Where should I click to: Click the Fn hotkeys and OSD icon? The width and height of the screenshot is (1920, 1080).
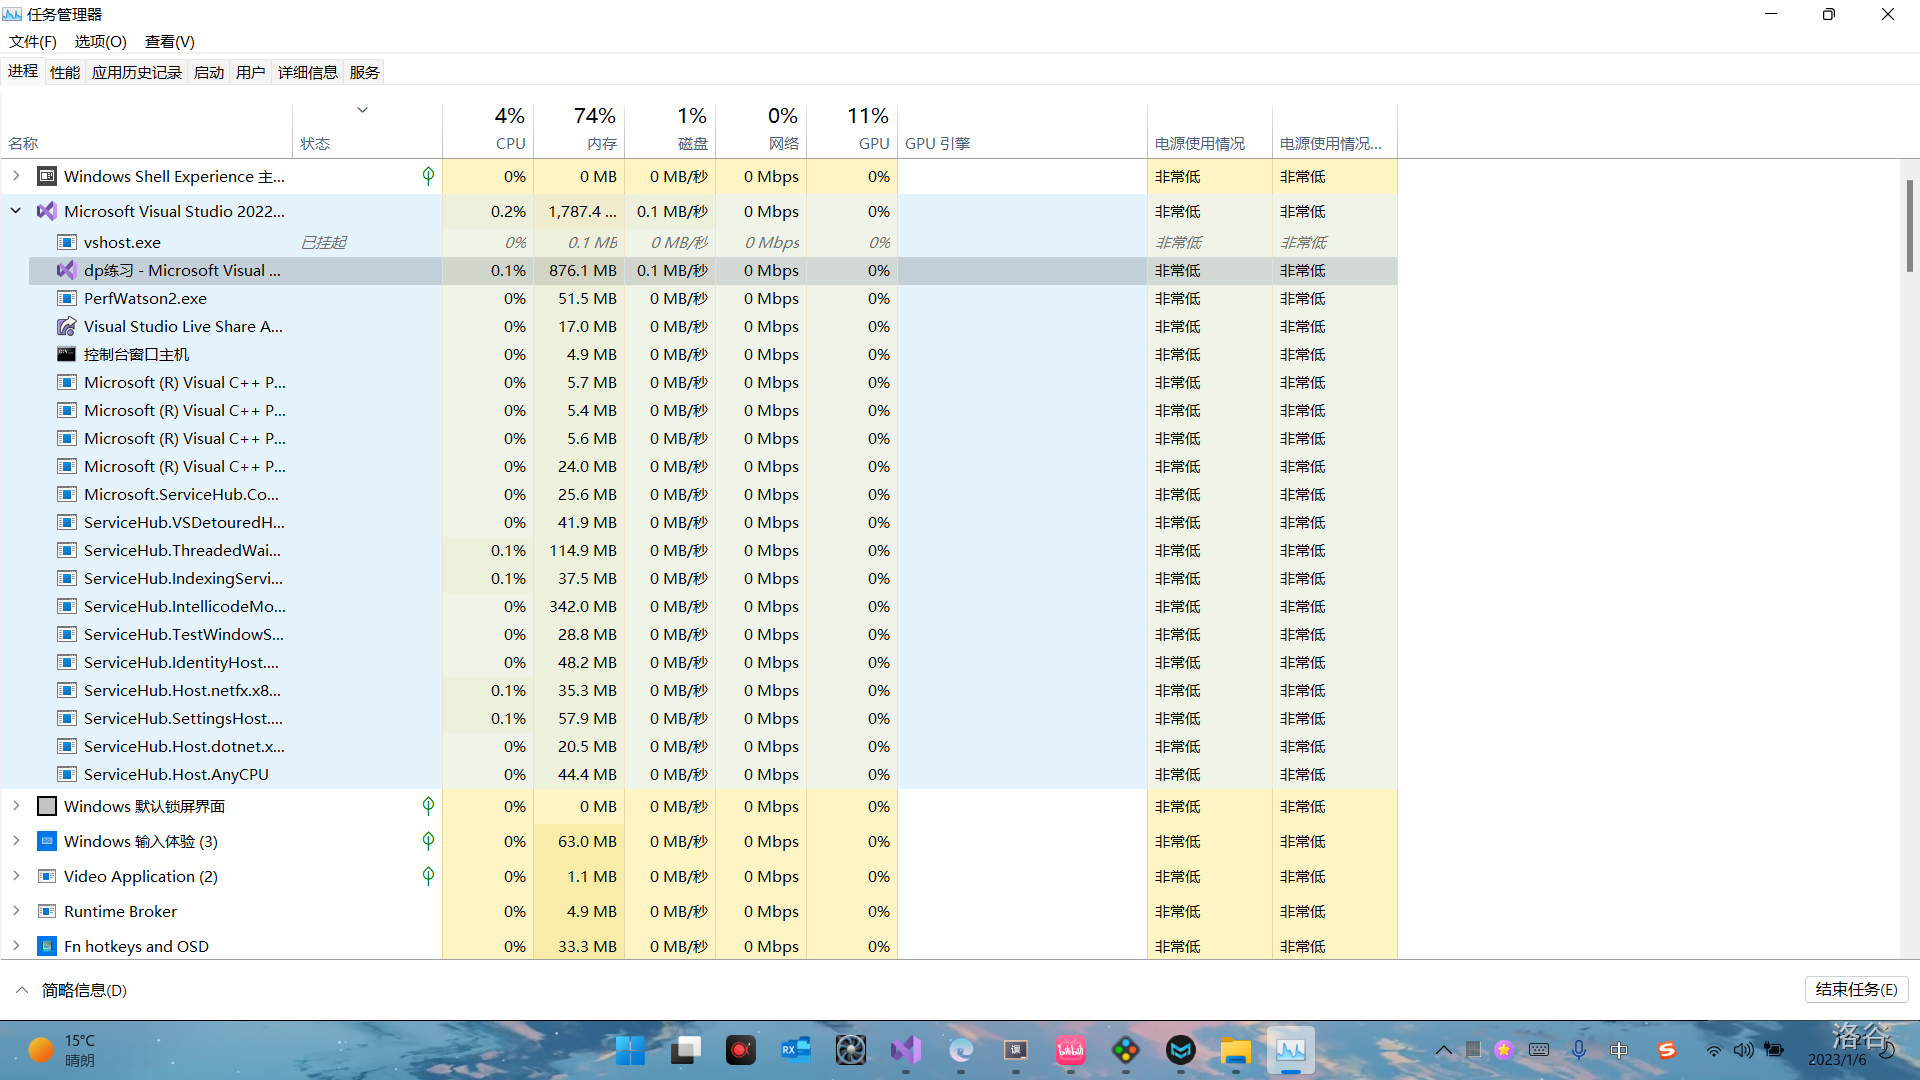point(46,946)
